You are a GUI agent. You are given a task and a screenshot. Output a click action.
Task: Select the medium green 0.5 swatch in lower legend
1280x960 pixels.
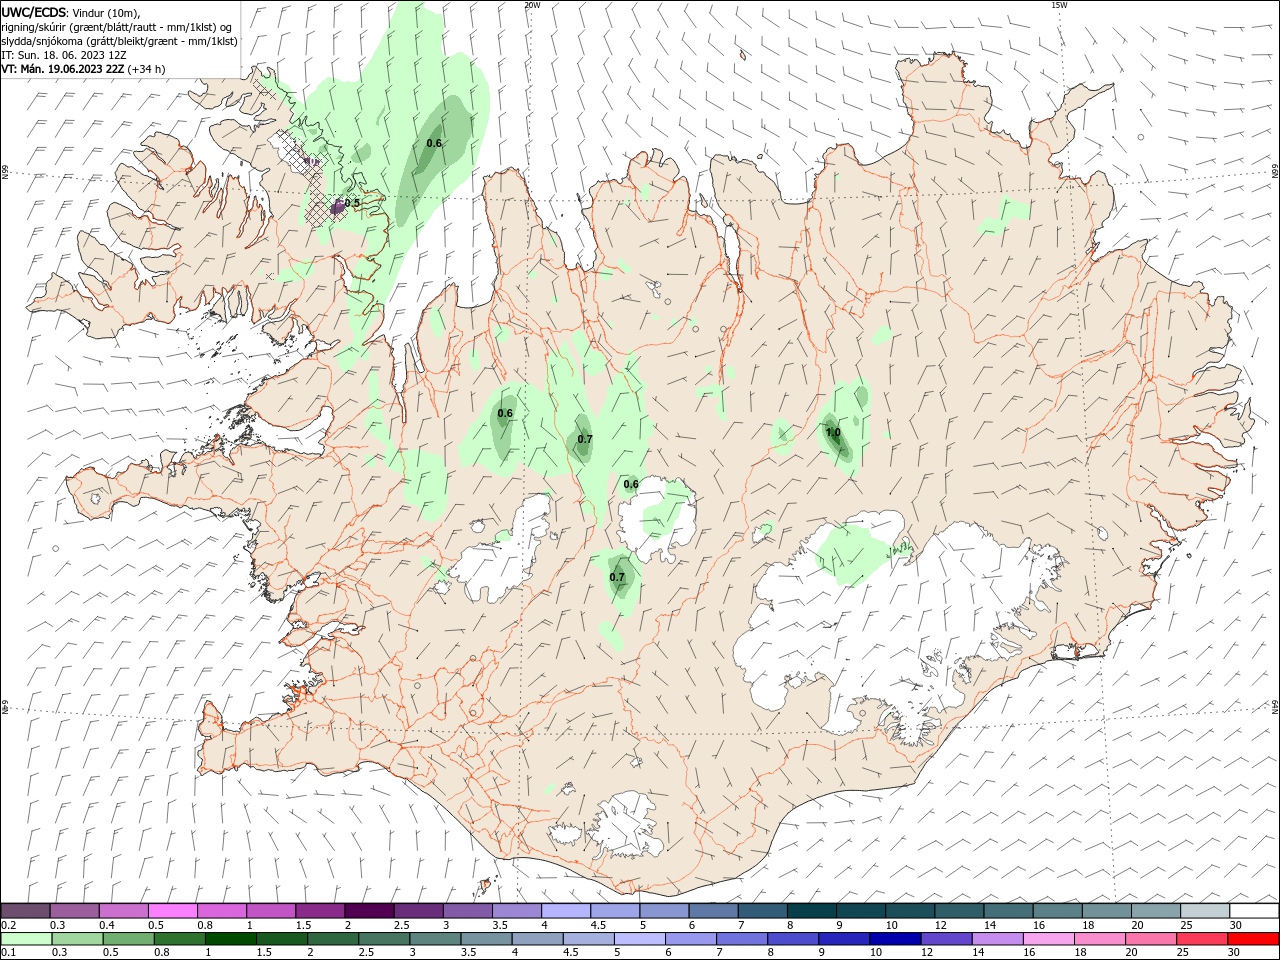(x=128, y=939)
